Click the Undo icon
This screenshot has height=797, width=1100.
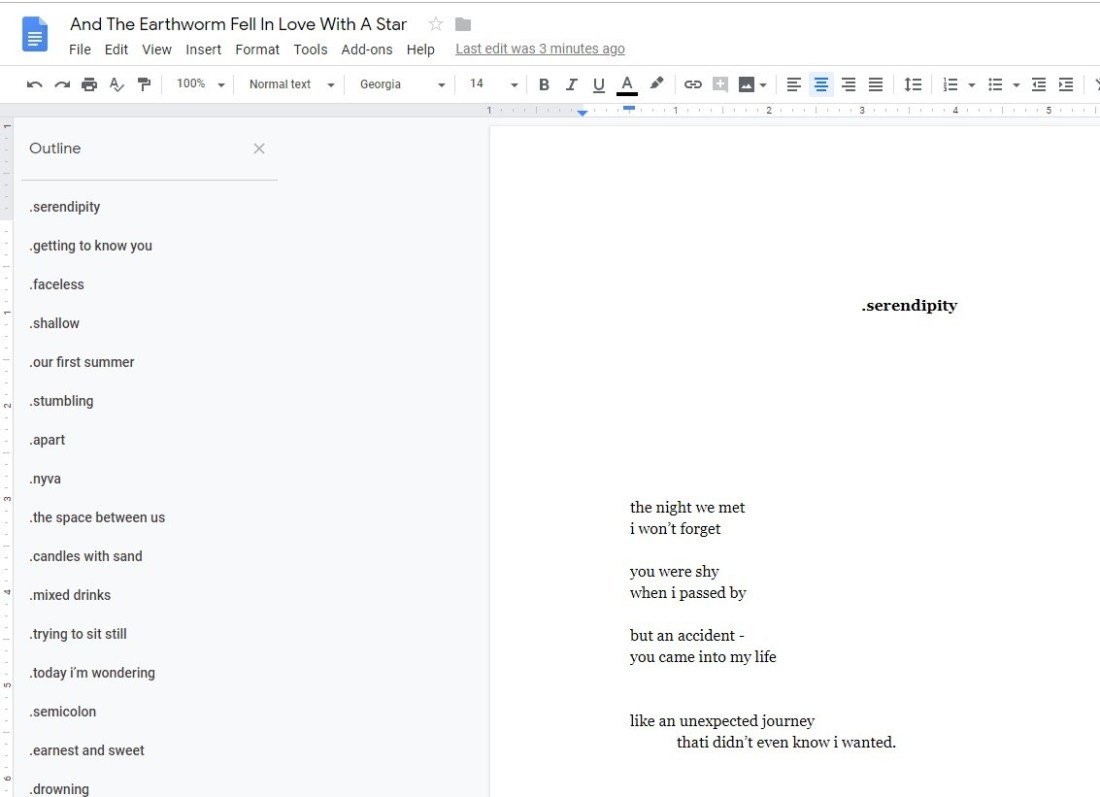tap(35, 85)
